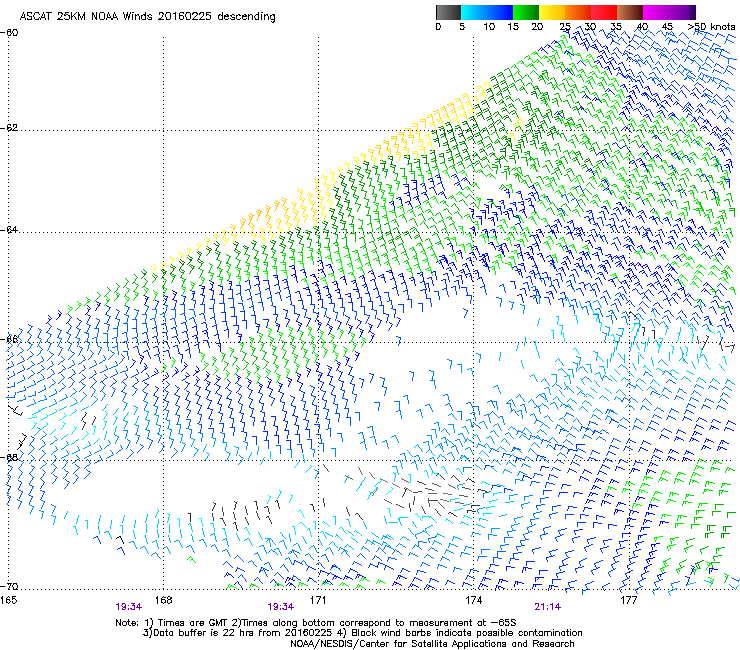Viewport: 740px width, 650px height.
Task: Click the '-60' latitude axis label
Action: pyautogui.click(x=9, y=33)
